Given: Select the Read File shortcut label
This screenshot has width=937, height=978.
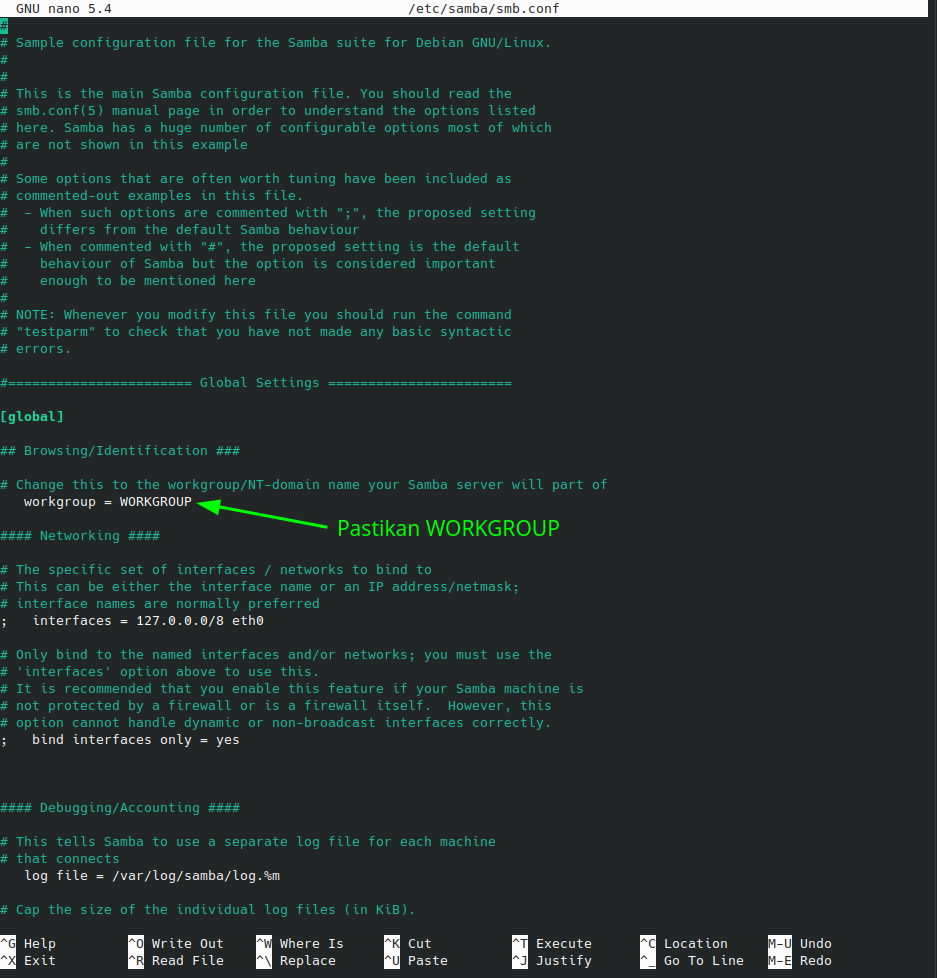Looking at the screenshot, I should tap(187, 960).
